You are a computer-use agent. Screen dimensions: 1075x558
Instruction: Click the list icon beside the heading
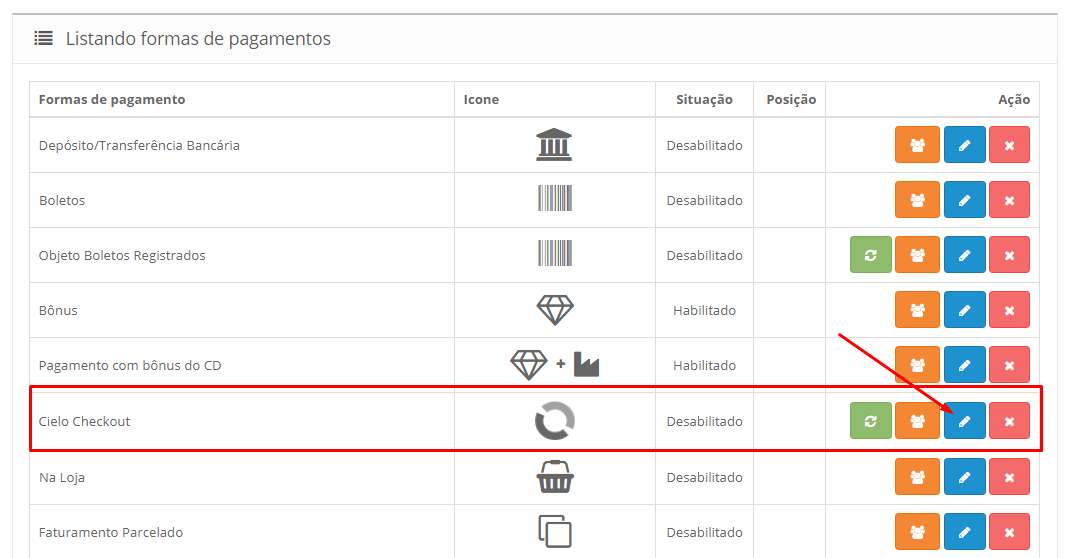click(x=43, y=38)
